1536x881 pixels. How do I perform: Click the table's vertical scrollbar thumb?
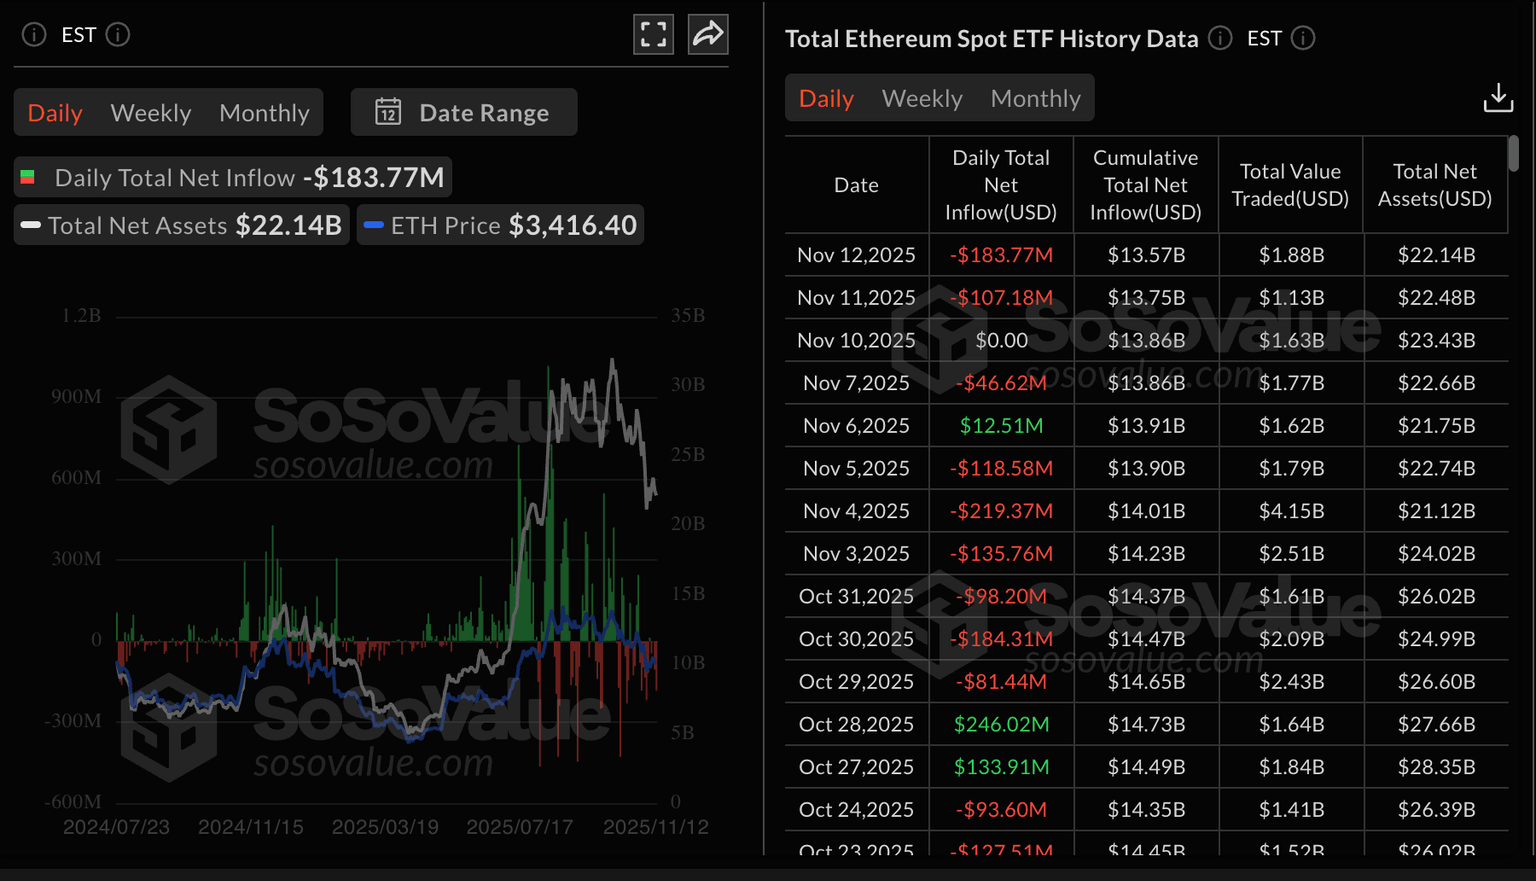pyautogui.click(x=1513, y=154)
